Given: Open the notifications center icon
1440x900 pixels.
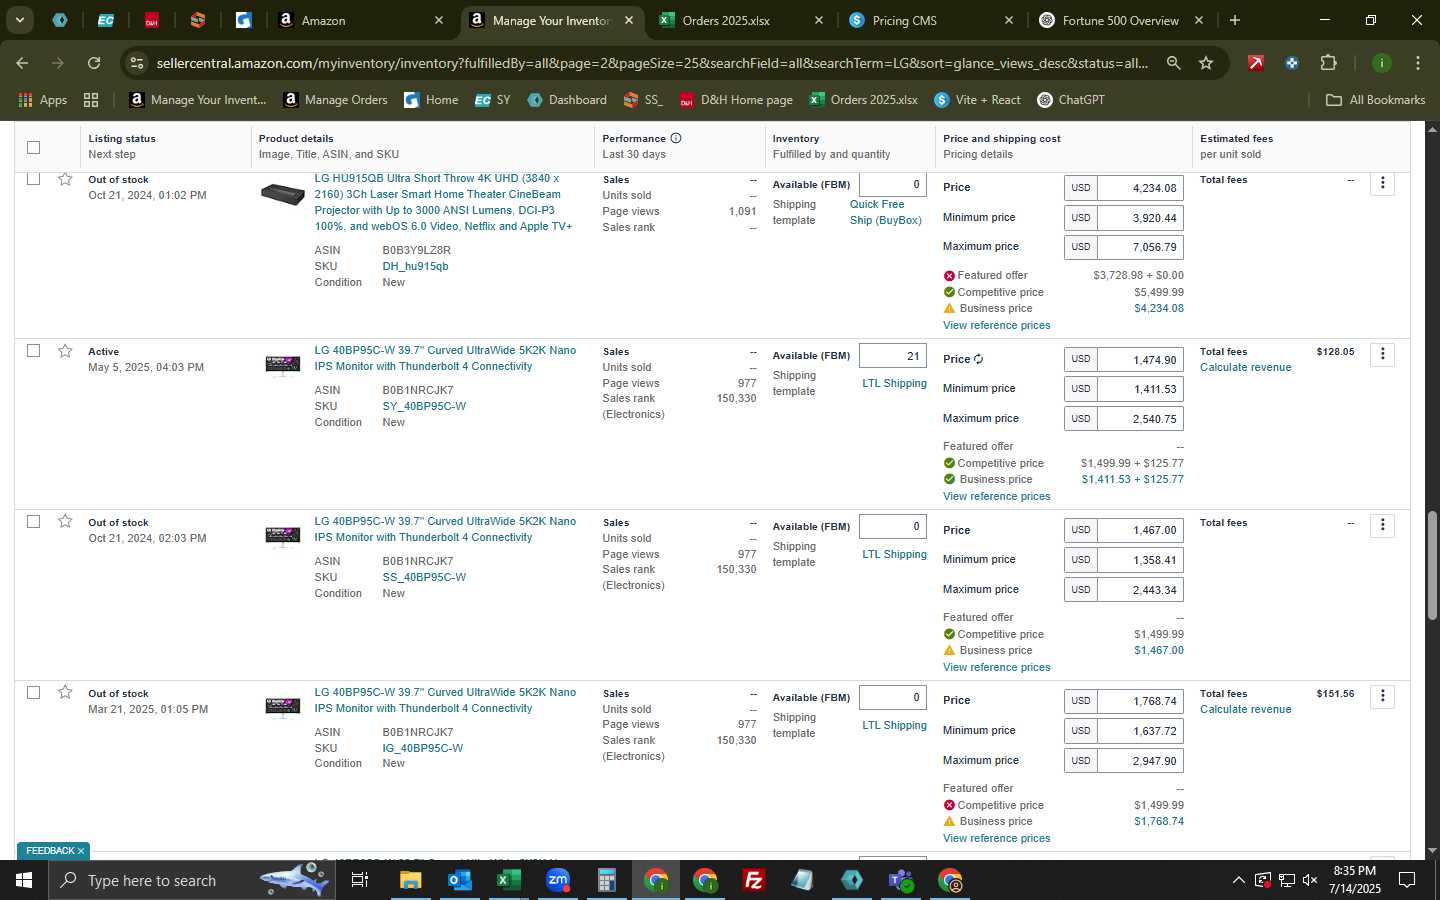Looking at the screenshot, I should (1407, 880).
